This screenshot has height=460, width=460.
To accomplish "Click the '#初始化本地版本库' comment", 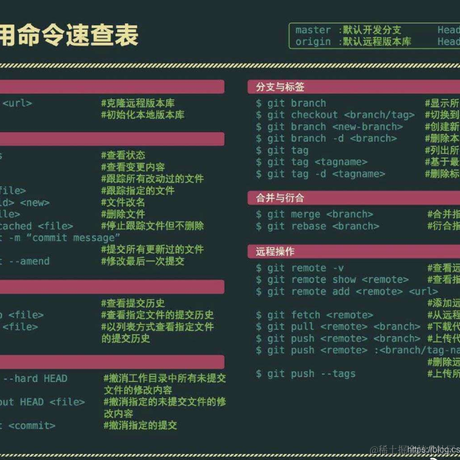I will pos(143,115).
